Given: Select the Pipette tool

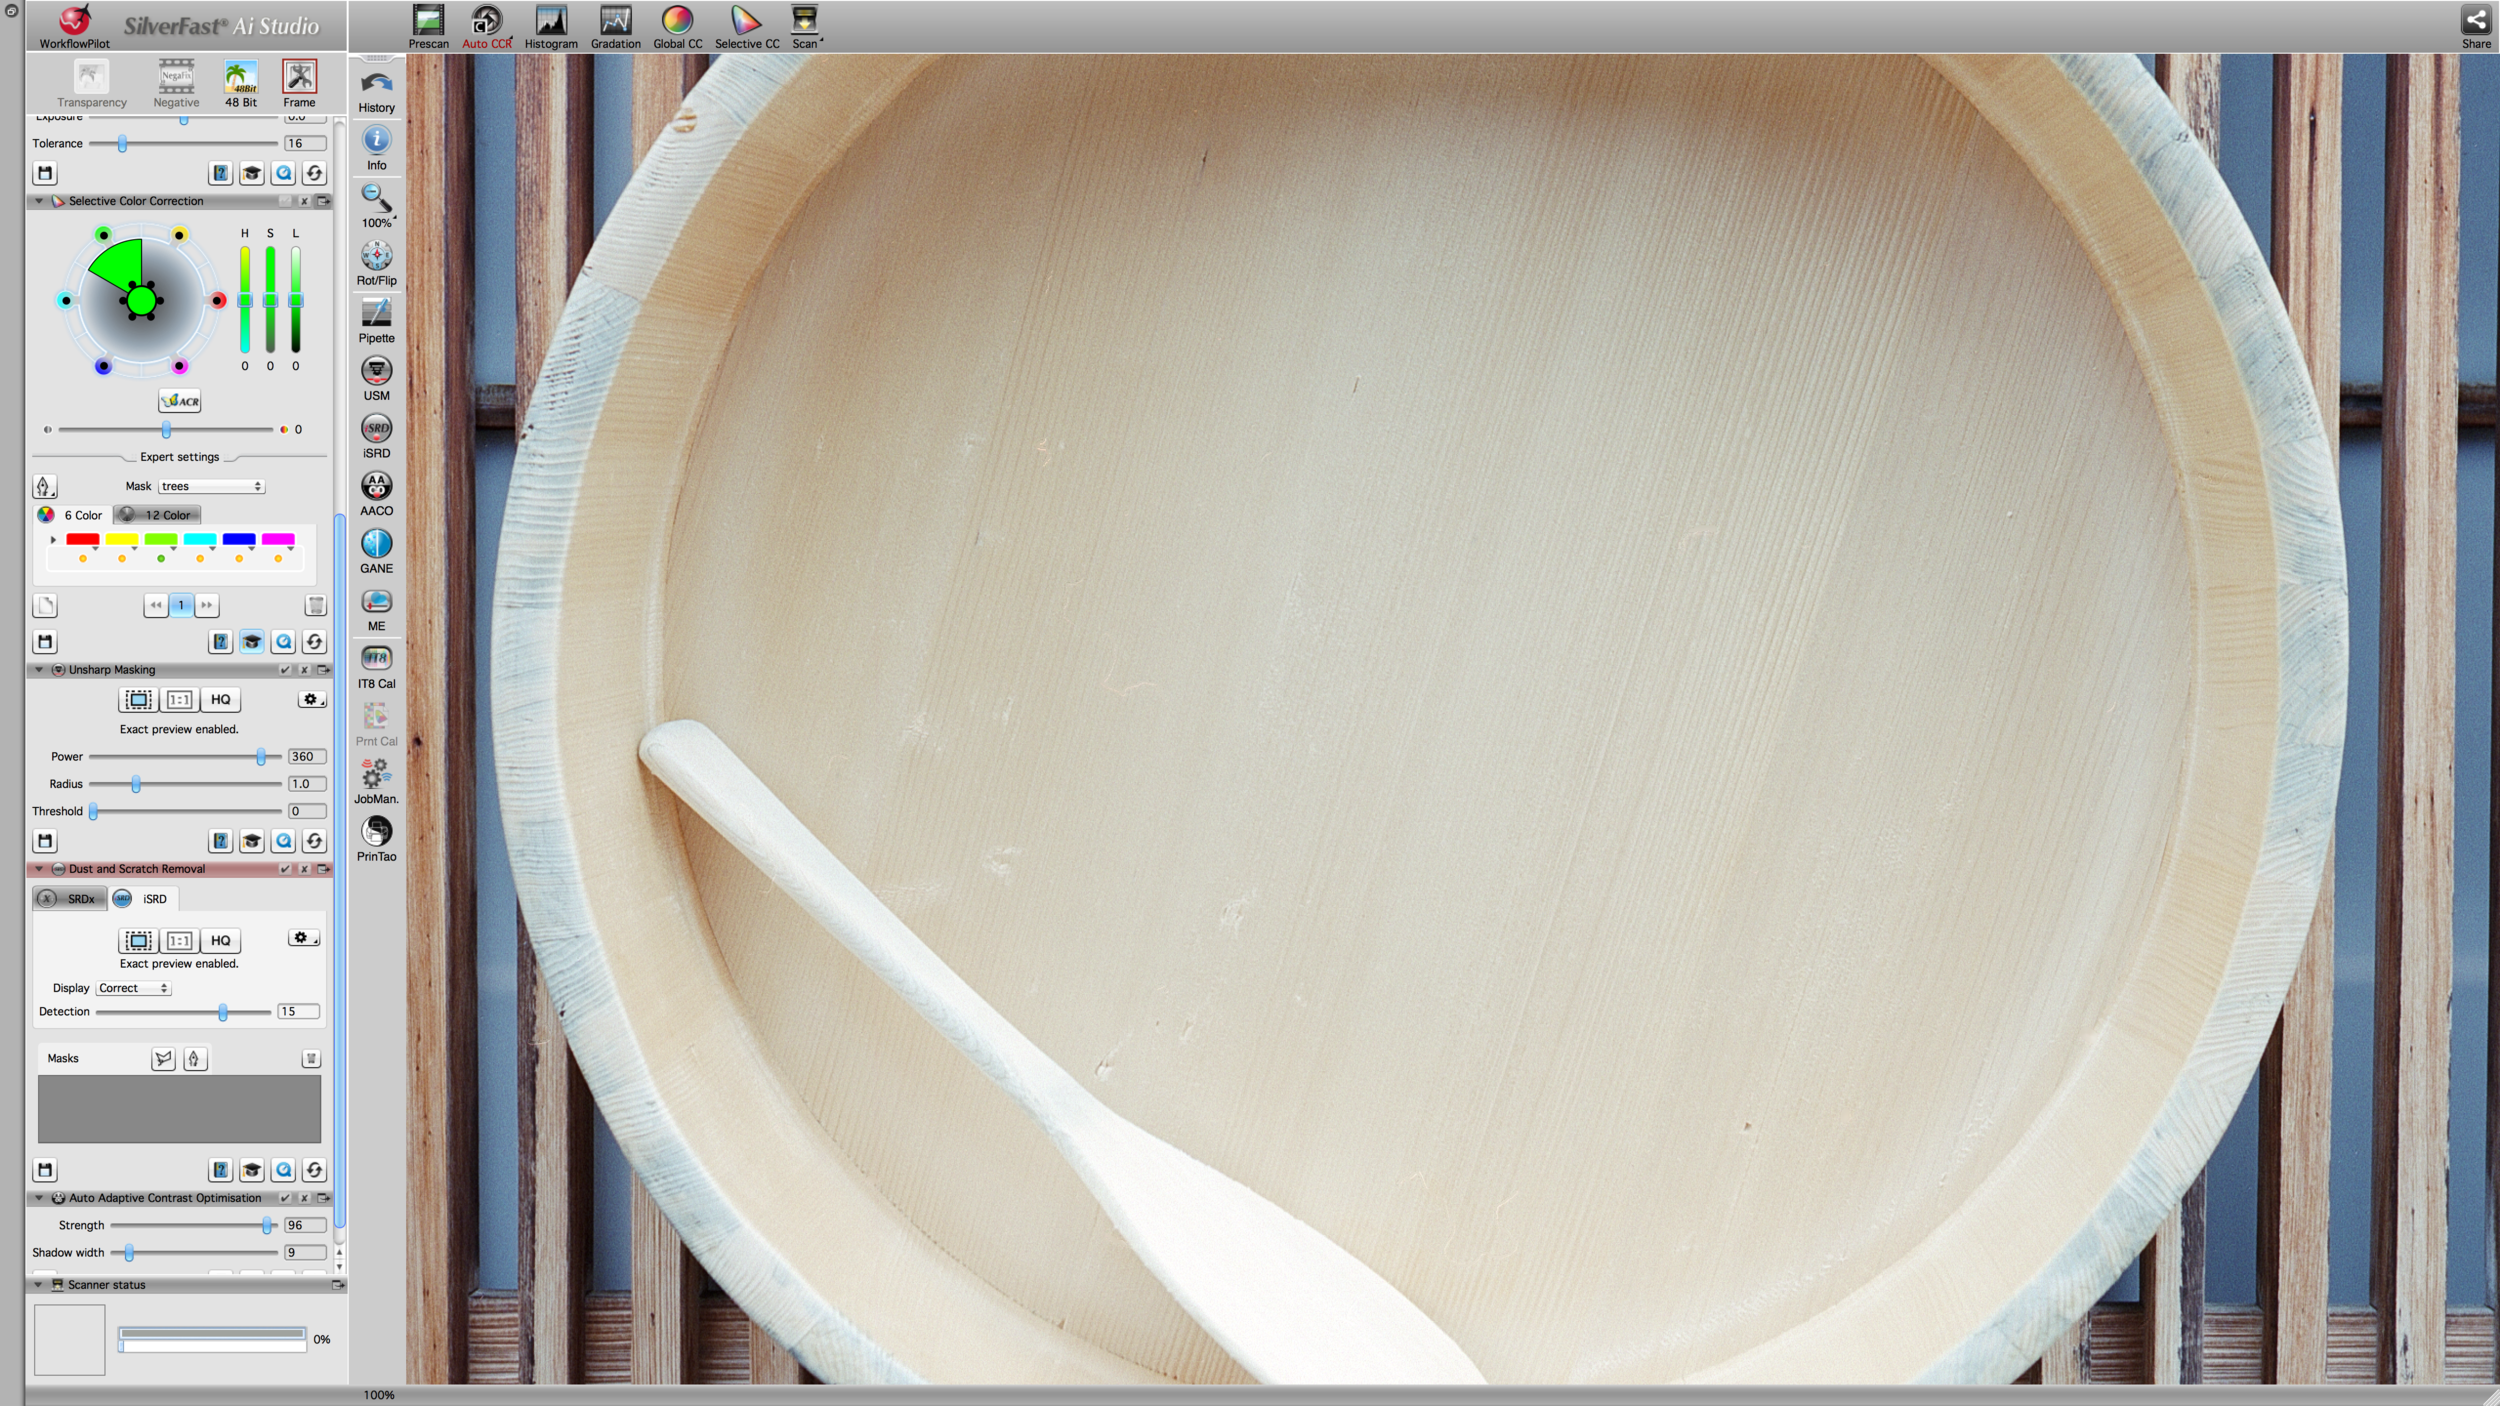Looking at the screenshot, I should click(376, 320).
